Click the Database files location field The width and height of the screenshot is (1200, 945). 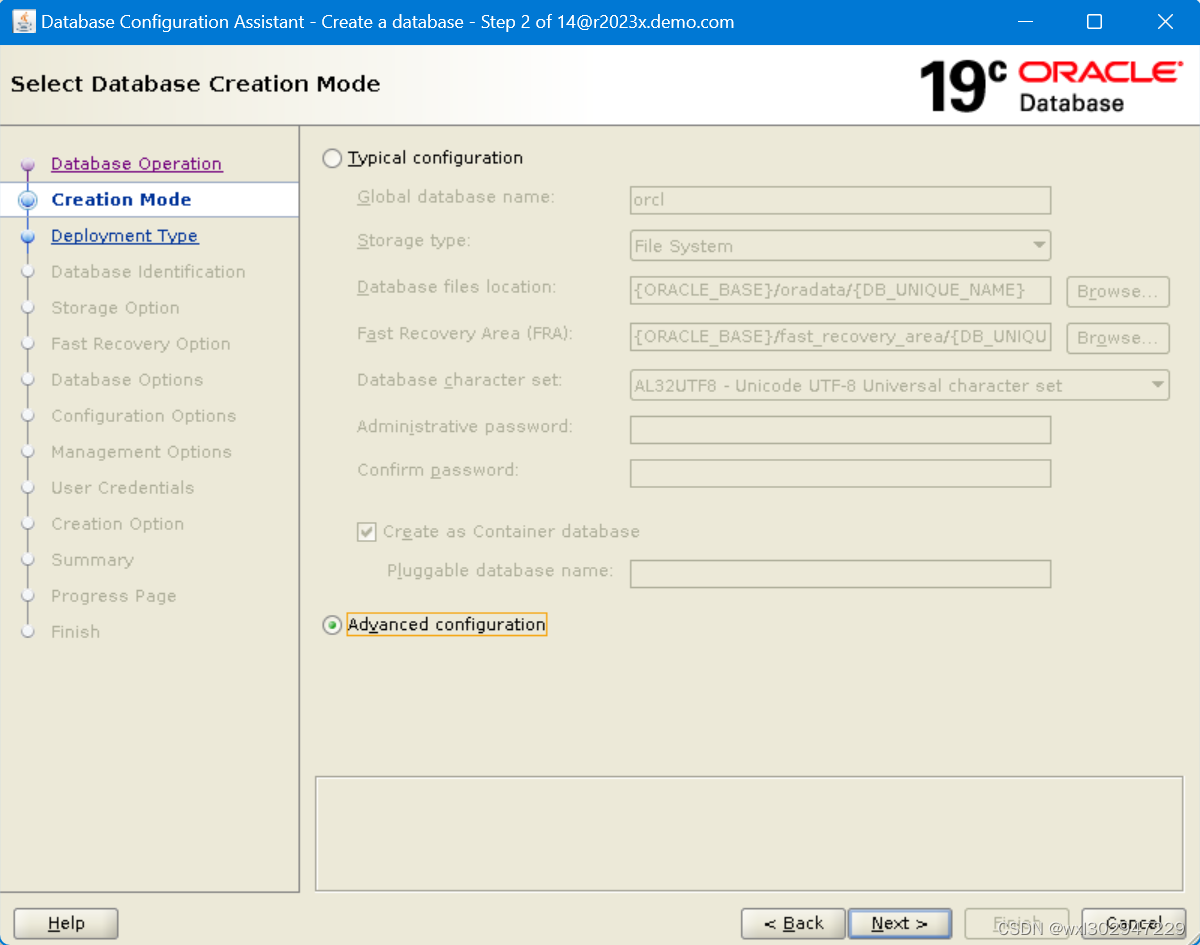coord(840,290)
